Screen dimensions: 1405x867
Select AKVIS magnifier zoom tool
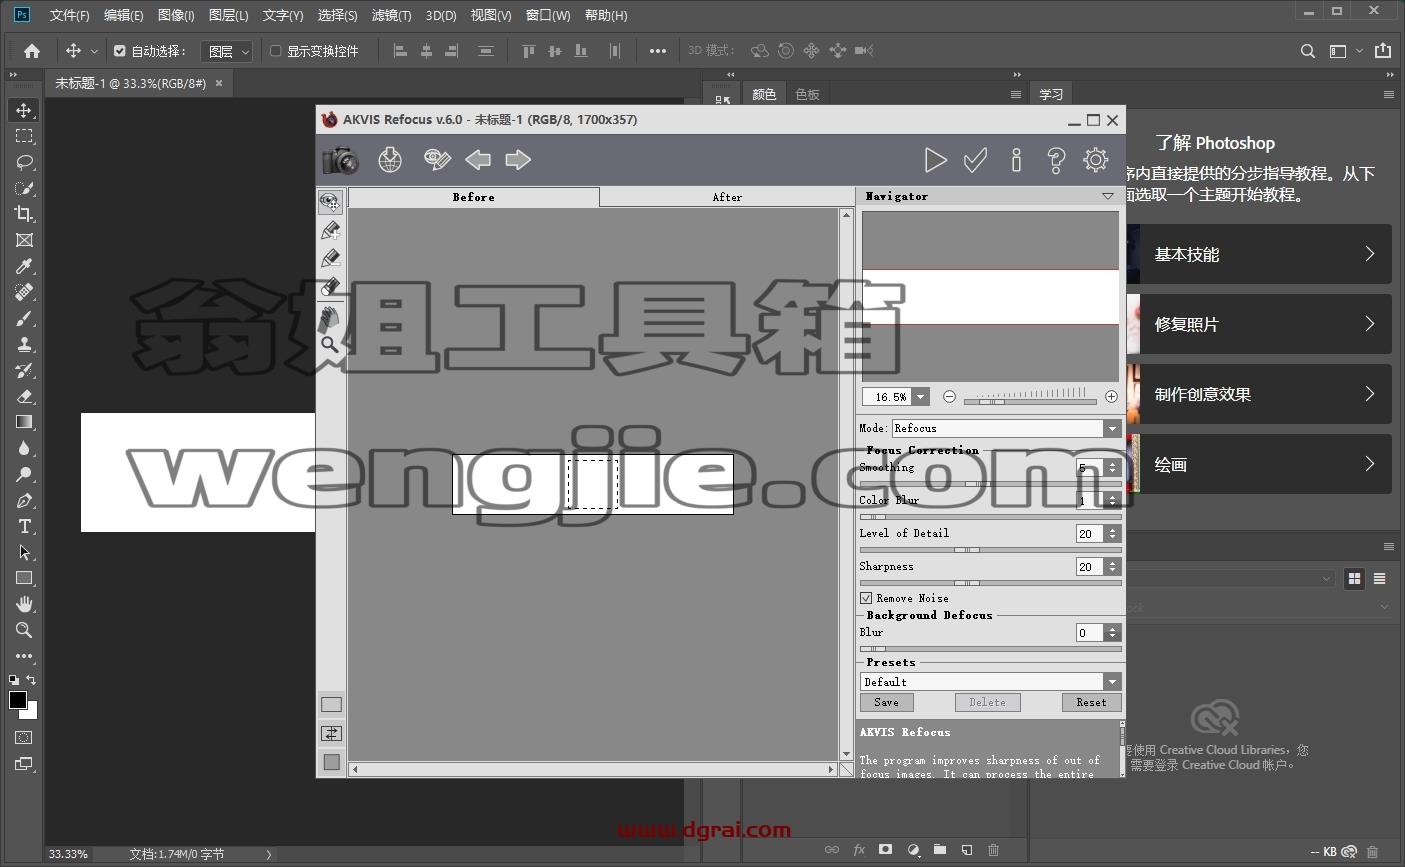[329, 345]
